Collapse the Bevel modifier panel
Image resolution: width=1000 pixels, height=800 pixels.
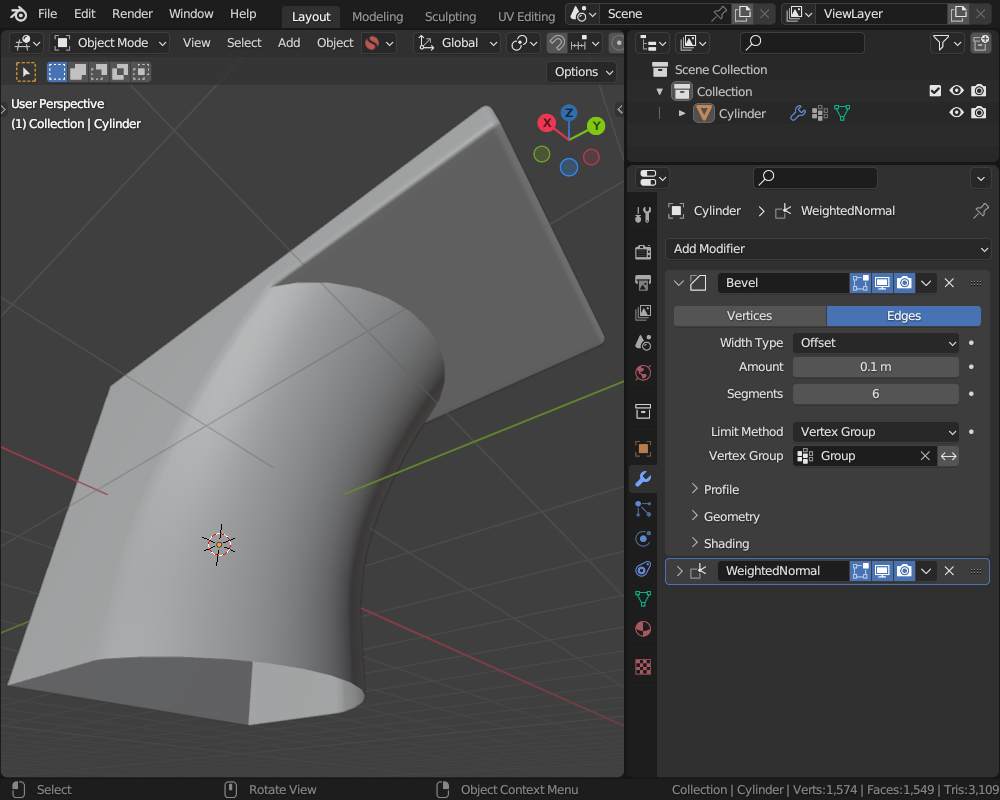click(679, 283)
